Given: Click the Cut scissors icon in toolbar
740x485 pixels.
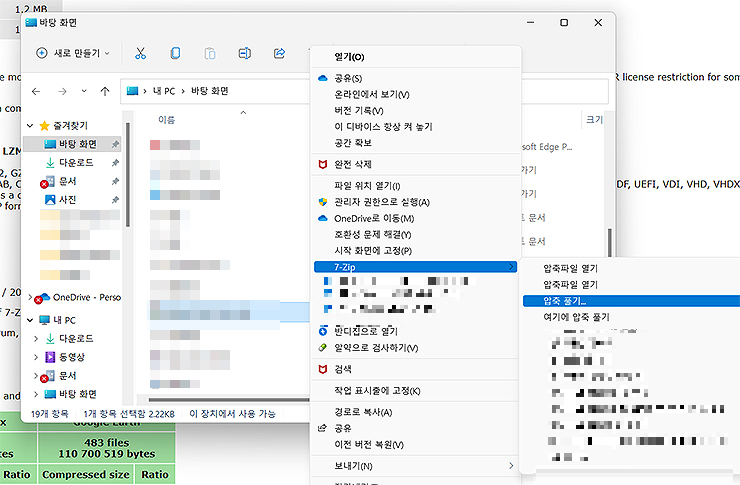Looking at the screenshot, I should pos(140,53).
